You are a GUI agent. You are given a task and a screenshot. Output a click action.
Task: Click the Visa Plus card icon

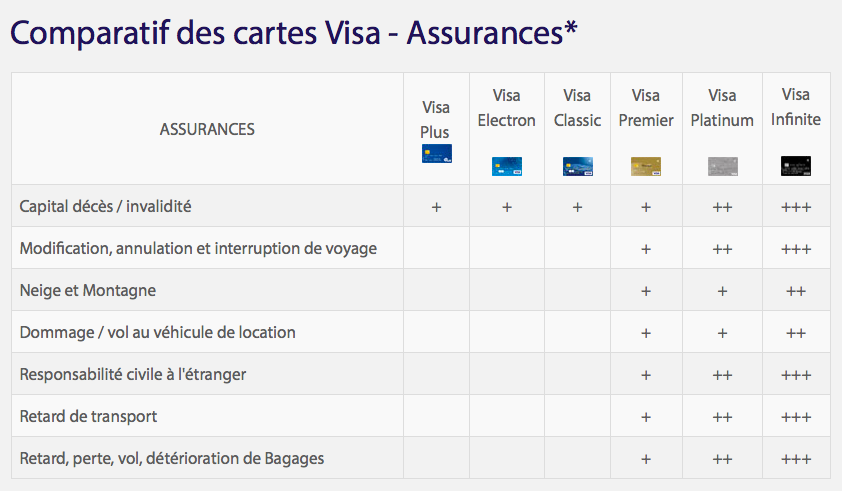436,153
